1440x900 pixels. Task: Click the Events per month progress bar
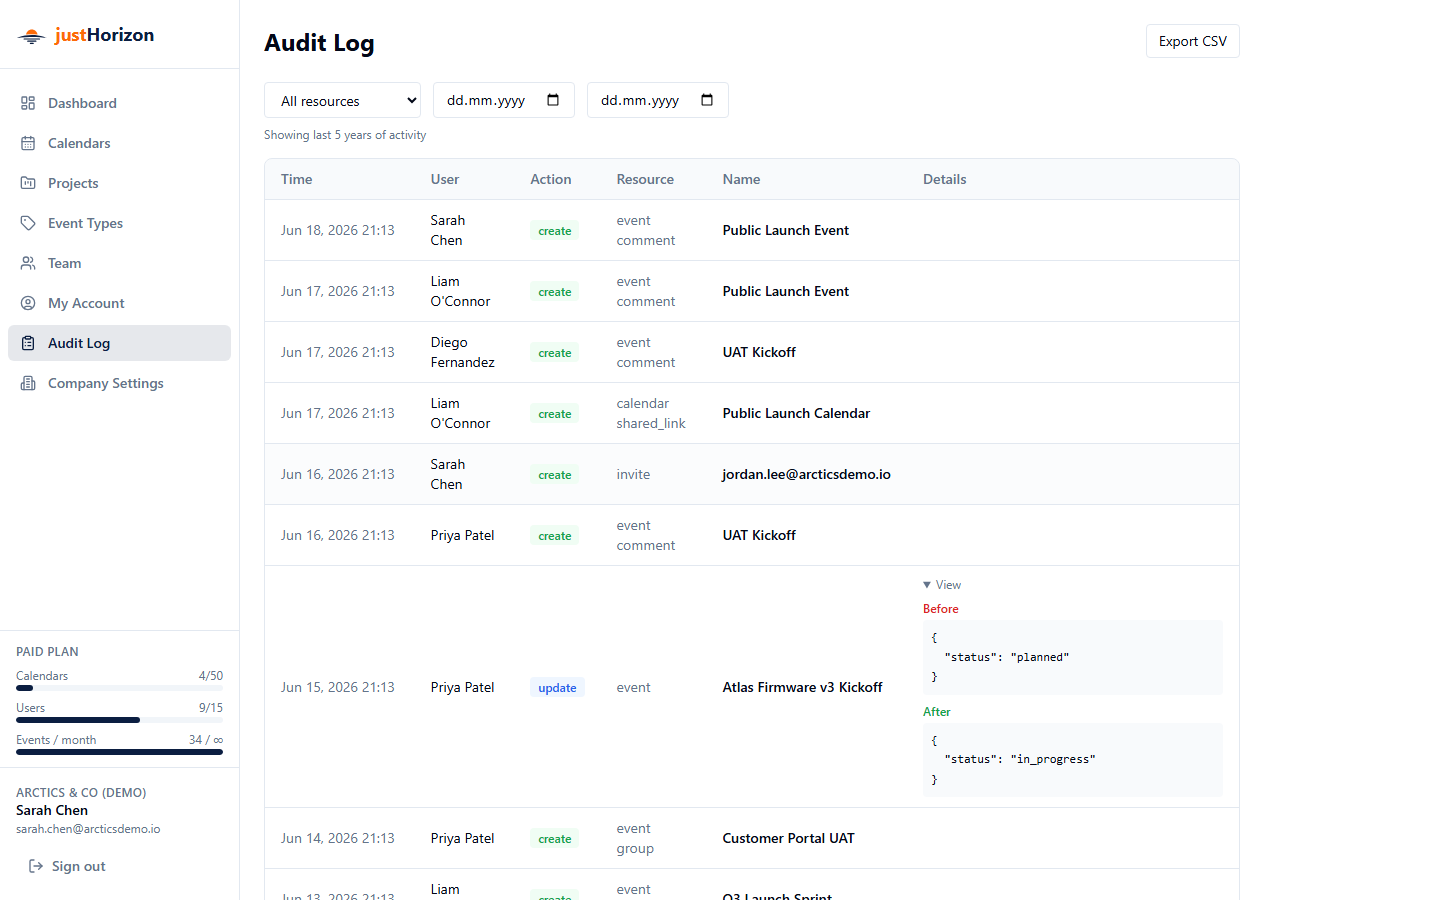click(x=119, y=752)
